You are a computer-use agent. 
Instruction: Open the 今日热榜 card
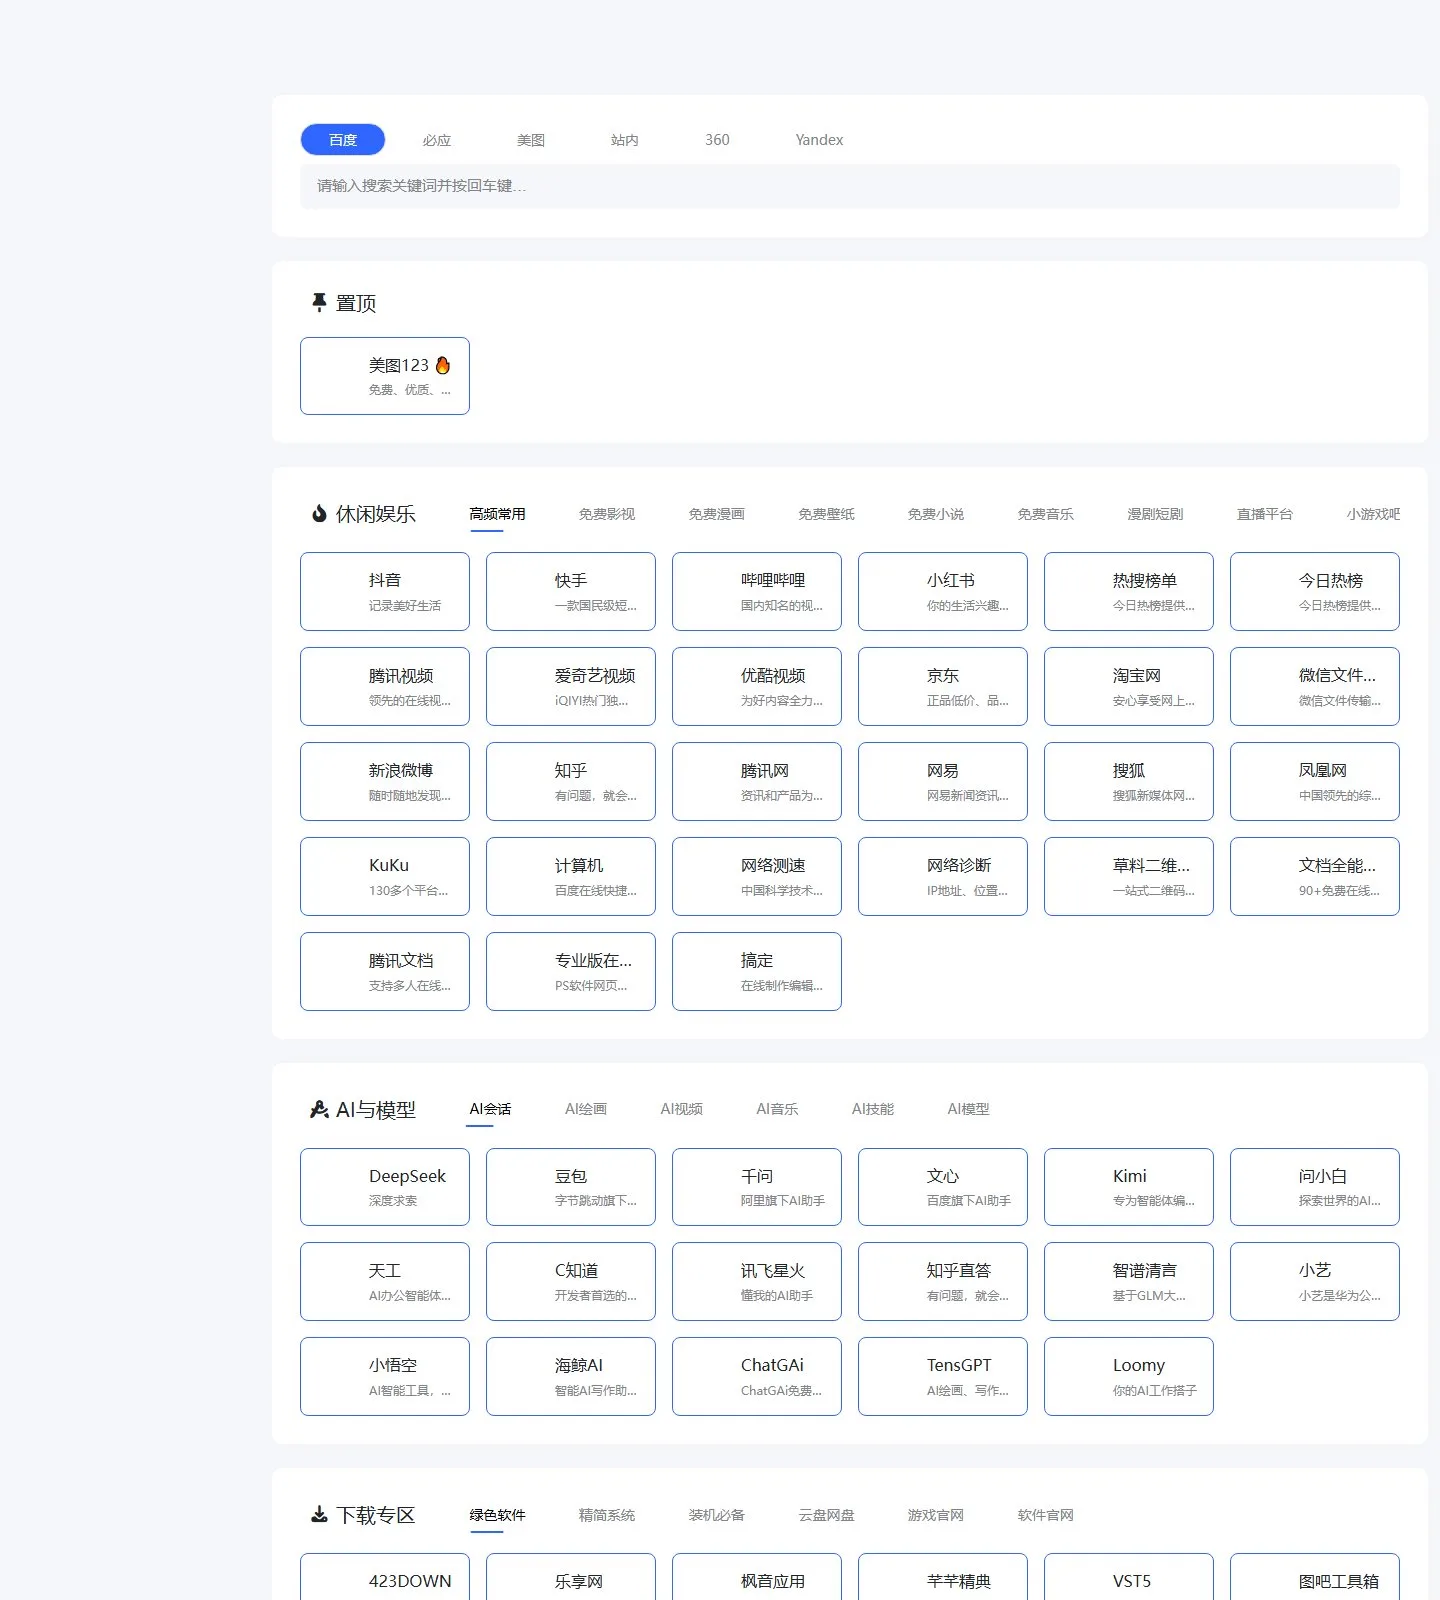click(x=1315, y=591)
